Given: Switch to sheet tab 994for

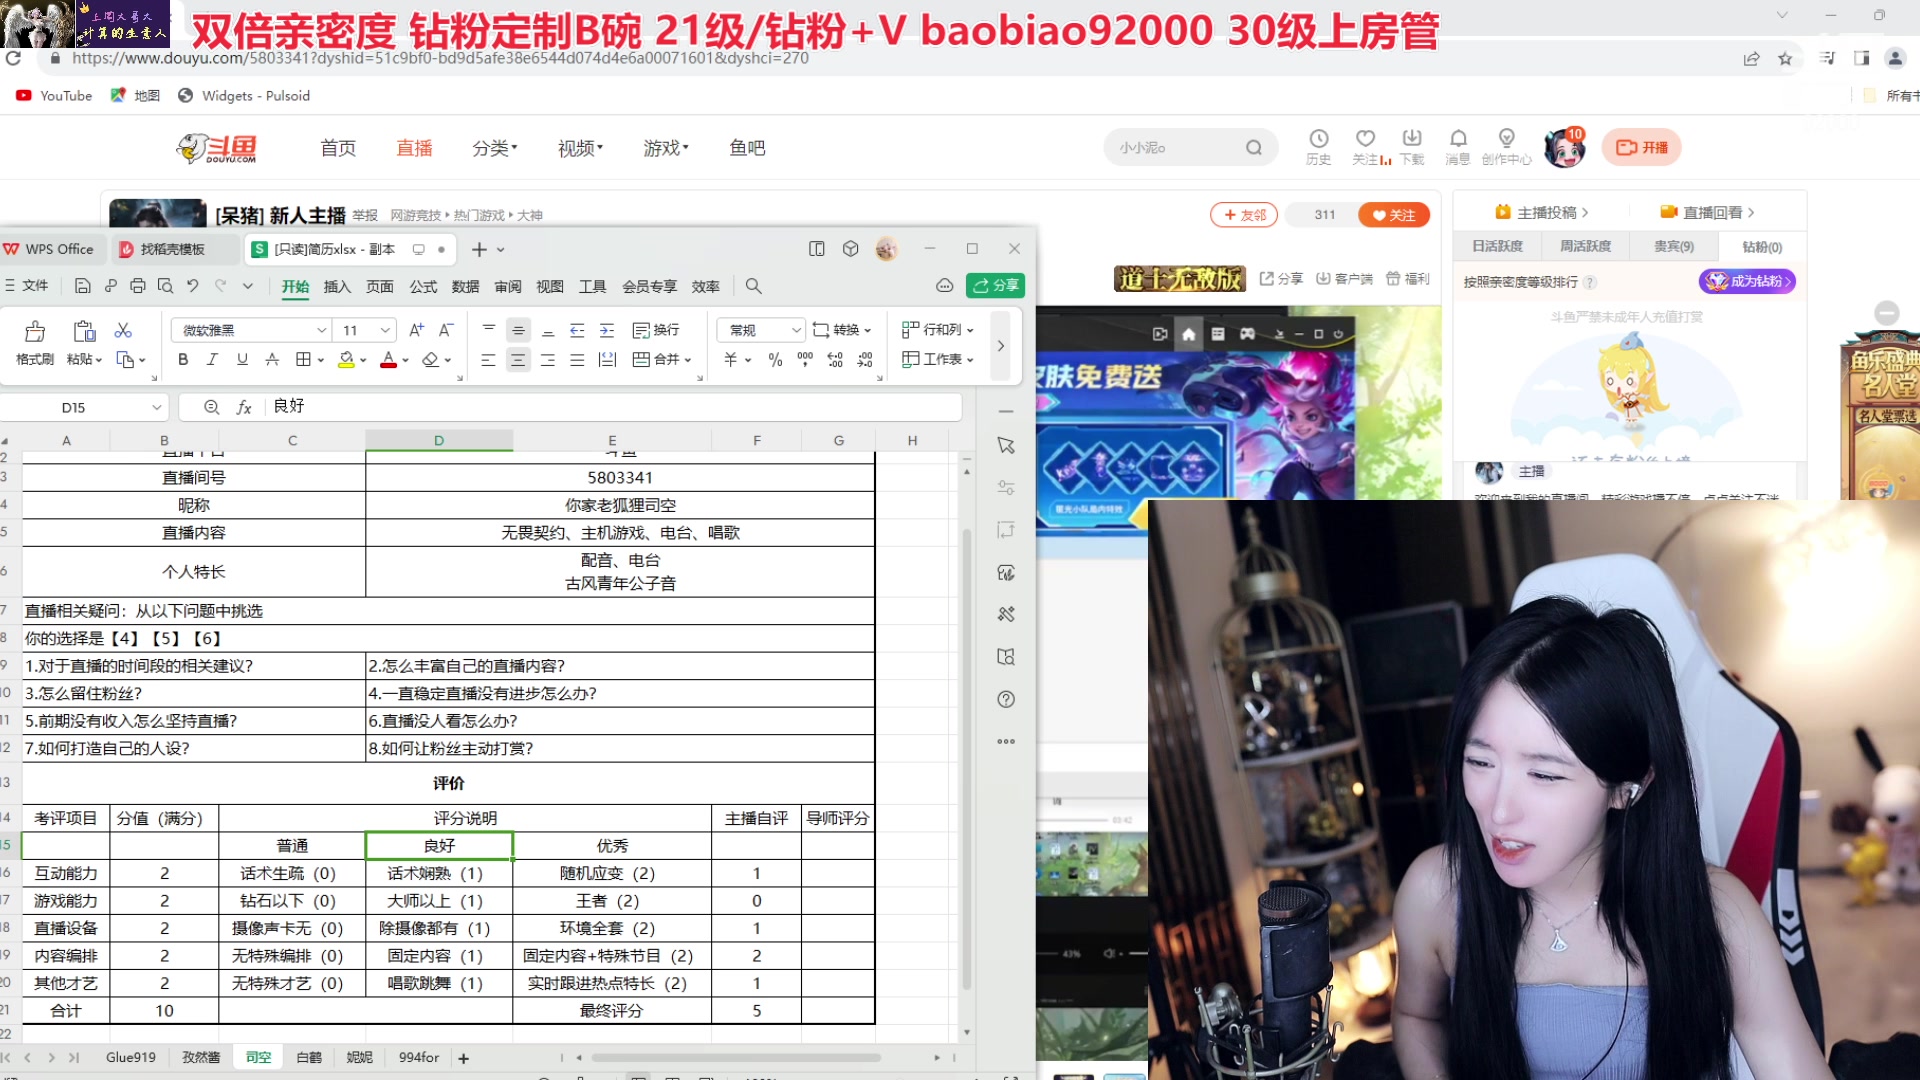Looking at the screenshot, I should (419, 1057).
